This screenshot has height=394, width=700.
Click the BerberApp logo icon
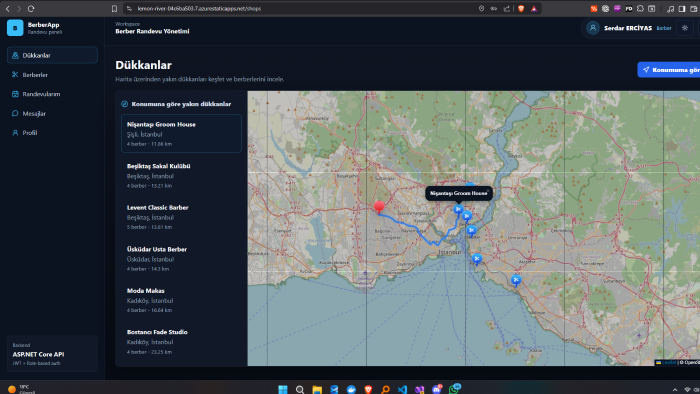(15, 28)
